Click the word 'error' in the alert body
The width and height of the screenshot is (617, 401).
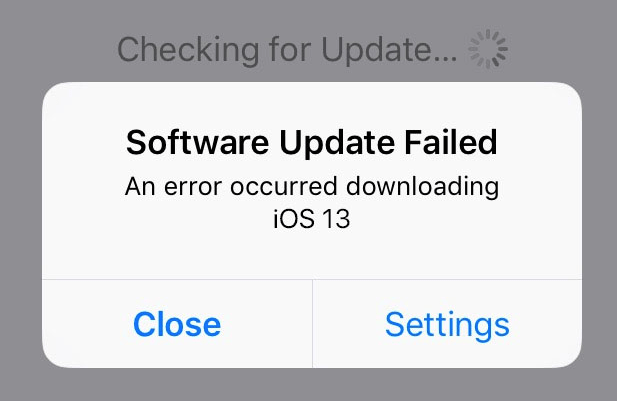click(x=193, y=187)
